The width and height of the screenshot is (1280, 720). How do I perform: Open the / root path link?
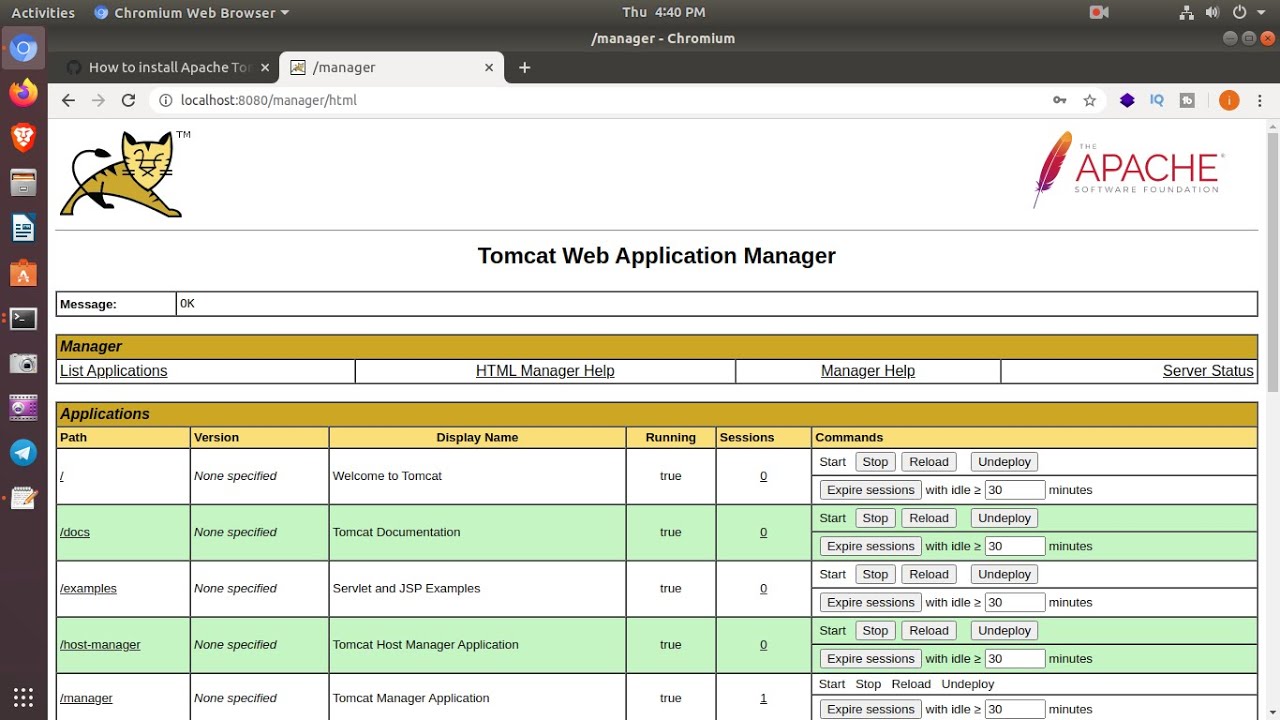62,476
